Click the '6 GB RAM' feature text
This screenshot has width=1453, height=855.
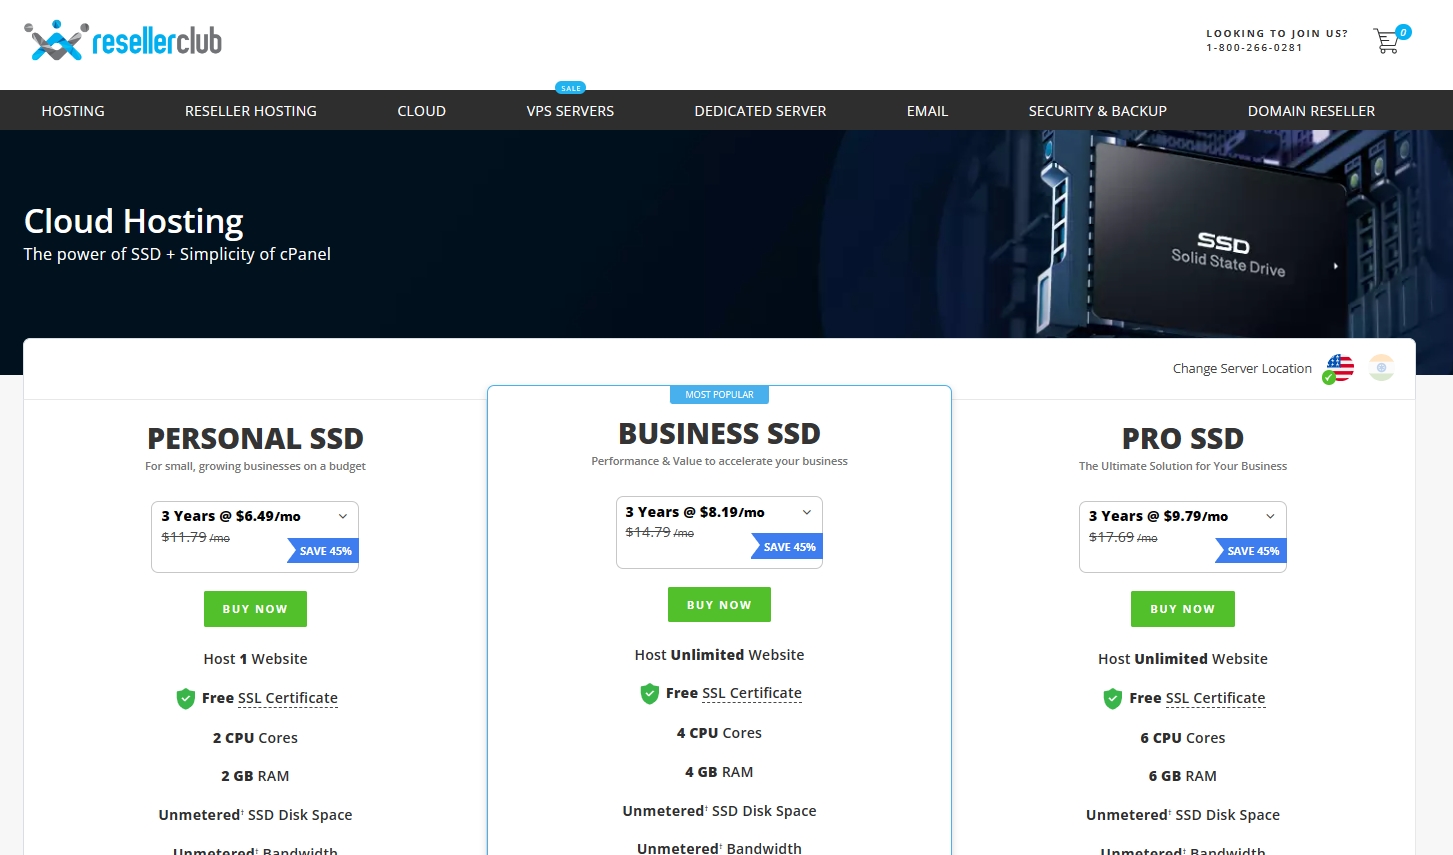coord(1183,776)
